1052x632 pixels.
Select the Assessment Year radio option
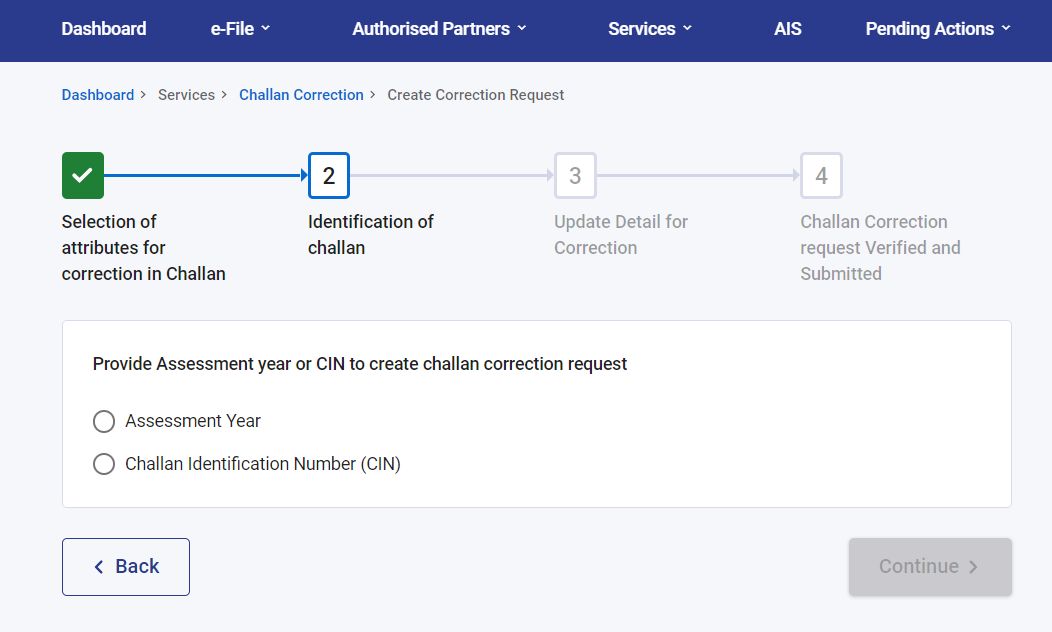pos(104,422)
